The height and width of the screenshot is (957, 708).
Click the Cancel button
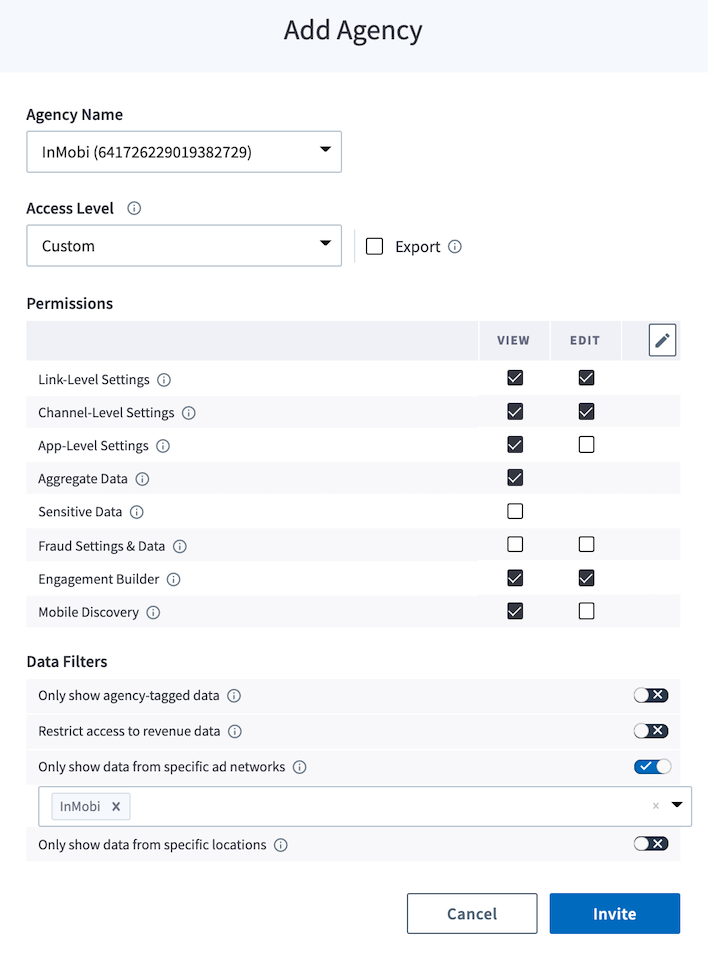click(472, 914)
